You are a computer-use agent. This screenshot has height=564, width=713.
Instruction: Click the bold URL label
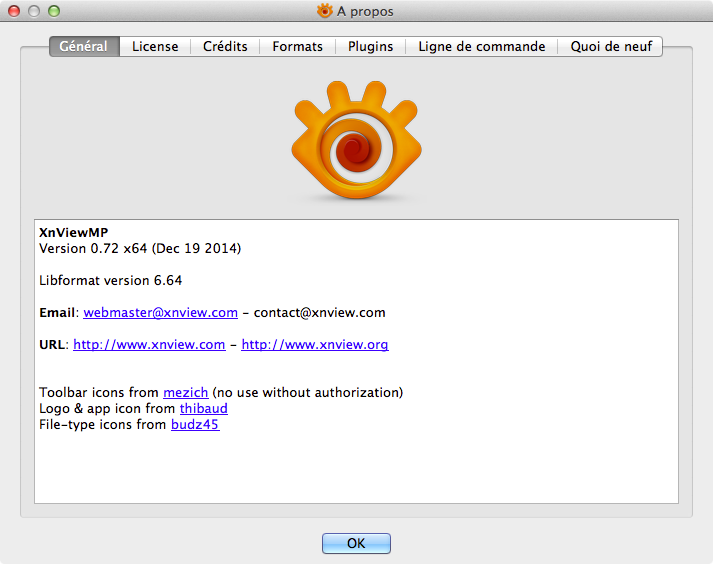[x=52, y=344]
